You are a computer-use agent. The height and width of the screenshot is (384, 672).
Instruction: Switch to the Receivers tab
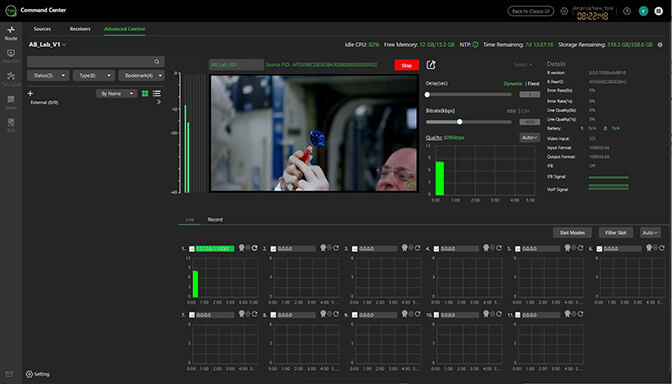pos(80,29)
